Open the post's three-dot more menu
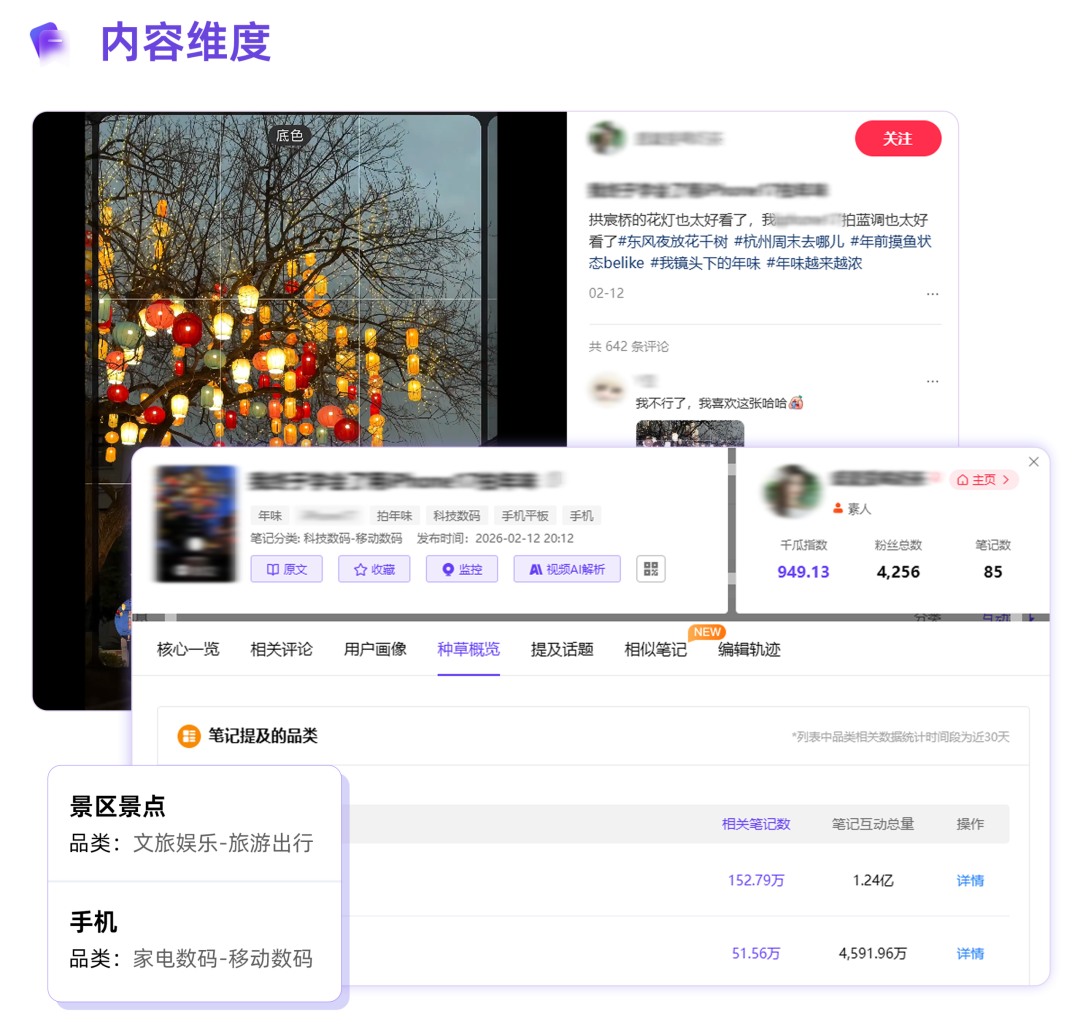This screenshot has height=1028, width=1080. [932, 294]
